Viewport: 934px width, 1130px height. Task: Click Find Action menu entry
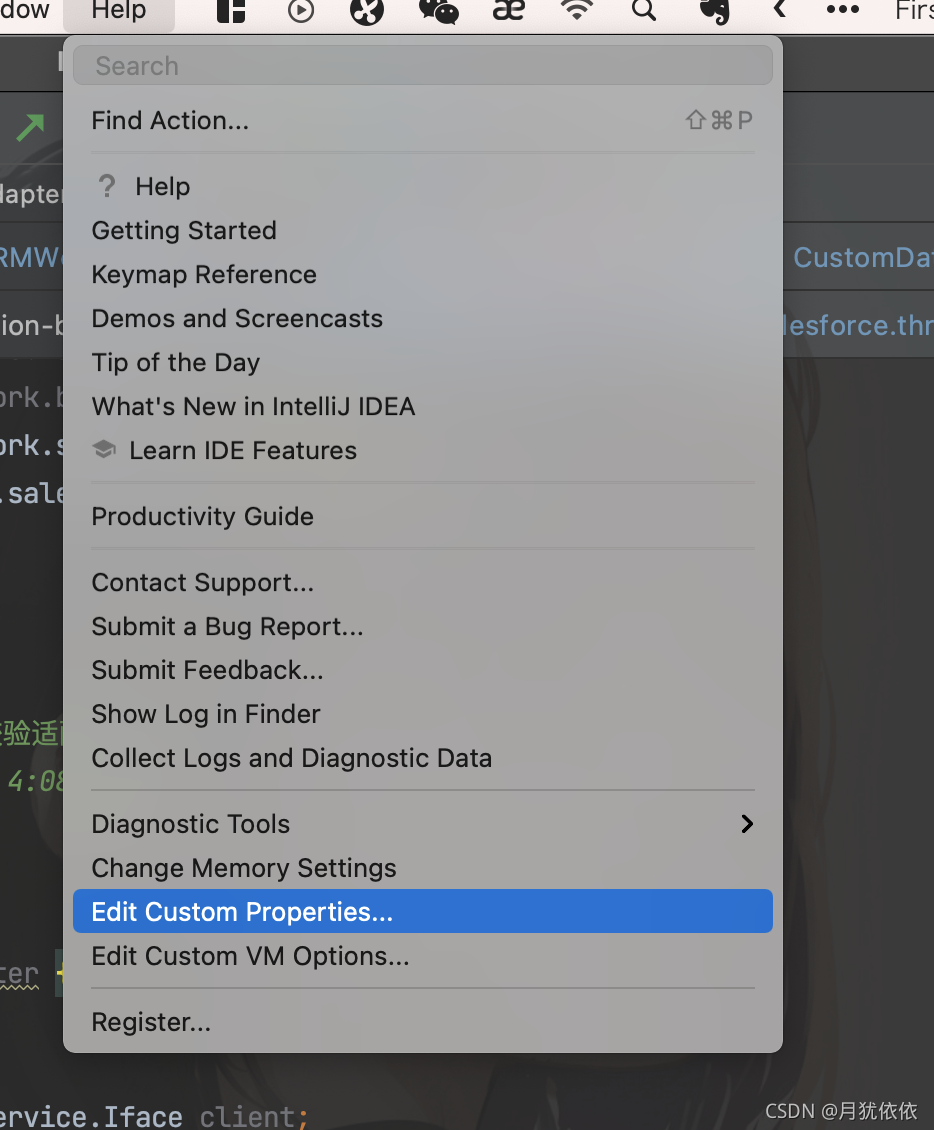pyautogui.click(x=170, y=121)
